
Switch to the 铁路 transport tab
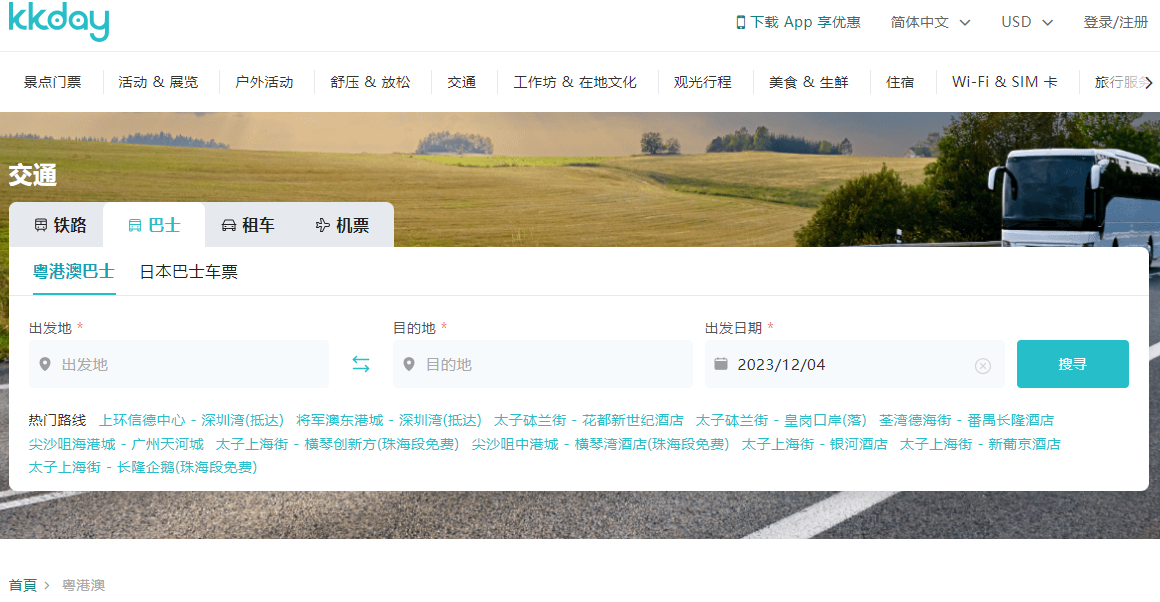(x=59, y=225)
